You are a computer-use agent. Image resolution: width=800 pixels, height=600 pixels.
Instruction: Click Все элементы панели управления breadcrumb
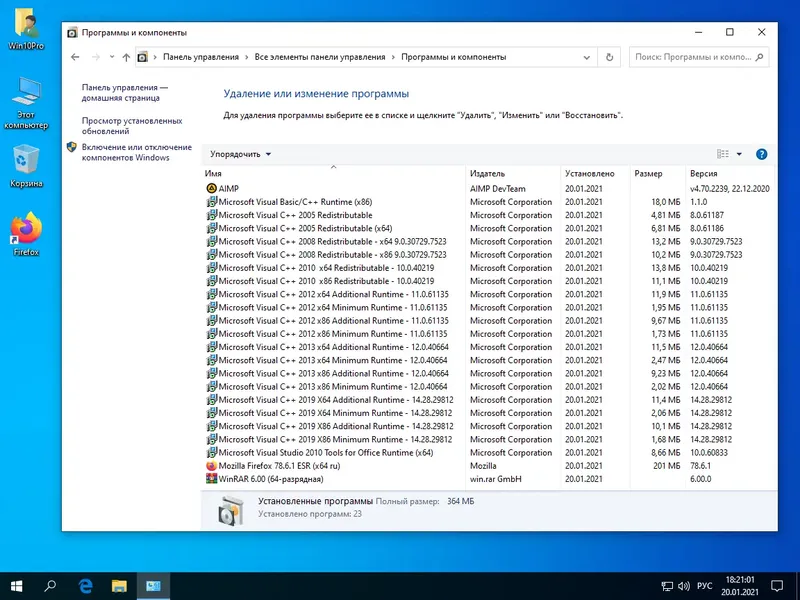320,57
